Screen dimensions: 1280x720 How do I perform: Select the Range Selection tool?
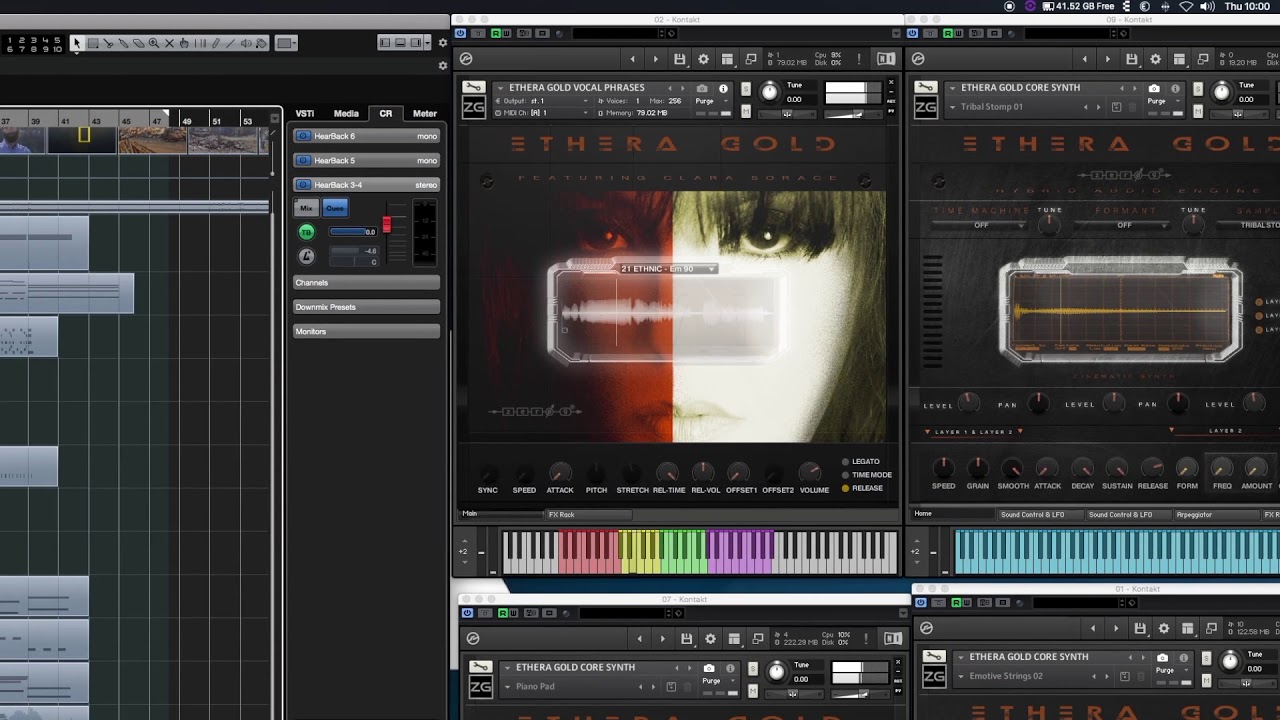92,43
